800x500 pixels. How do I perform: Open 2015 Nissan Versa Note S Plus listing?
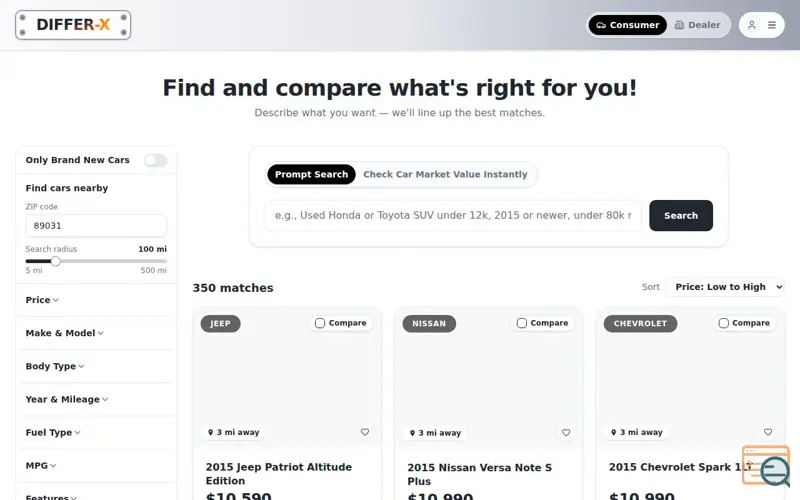pyautogui.click(x=480, y=474)
